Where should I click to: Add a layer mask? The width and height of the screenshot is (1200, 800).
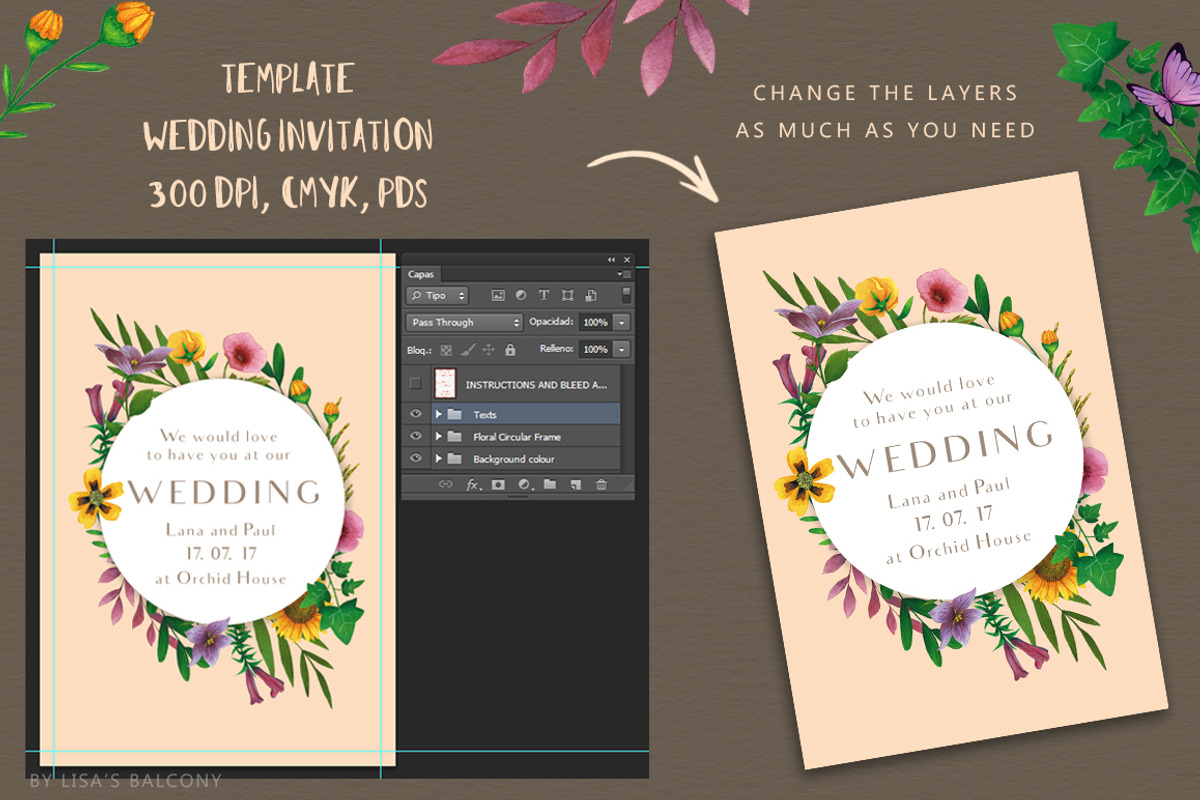[498, 485]
